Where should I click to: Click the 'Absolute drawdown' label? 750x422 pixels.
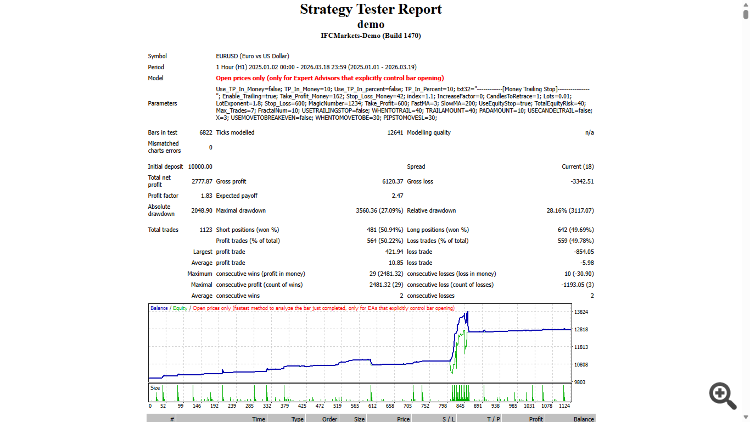[161, 210]
